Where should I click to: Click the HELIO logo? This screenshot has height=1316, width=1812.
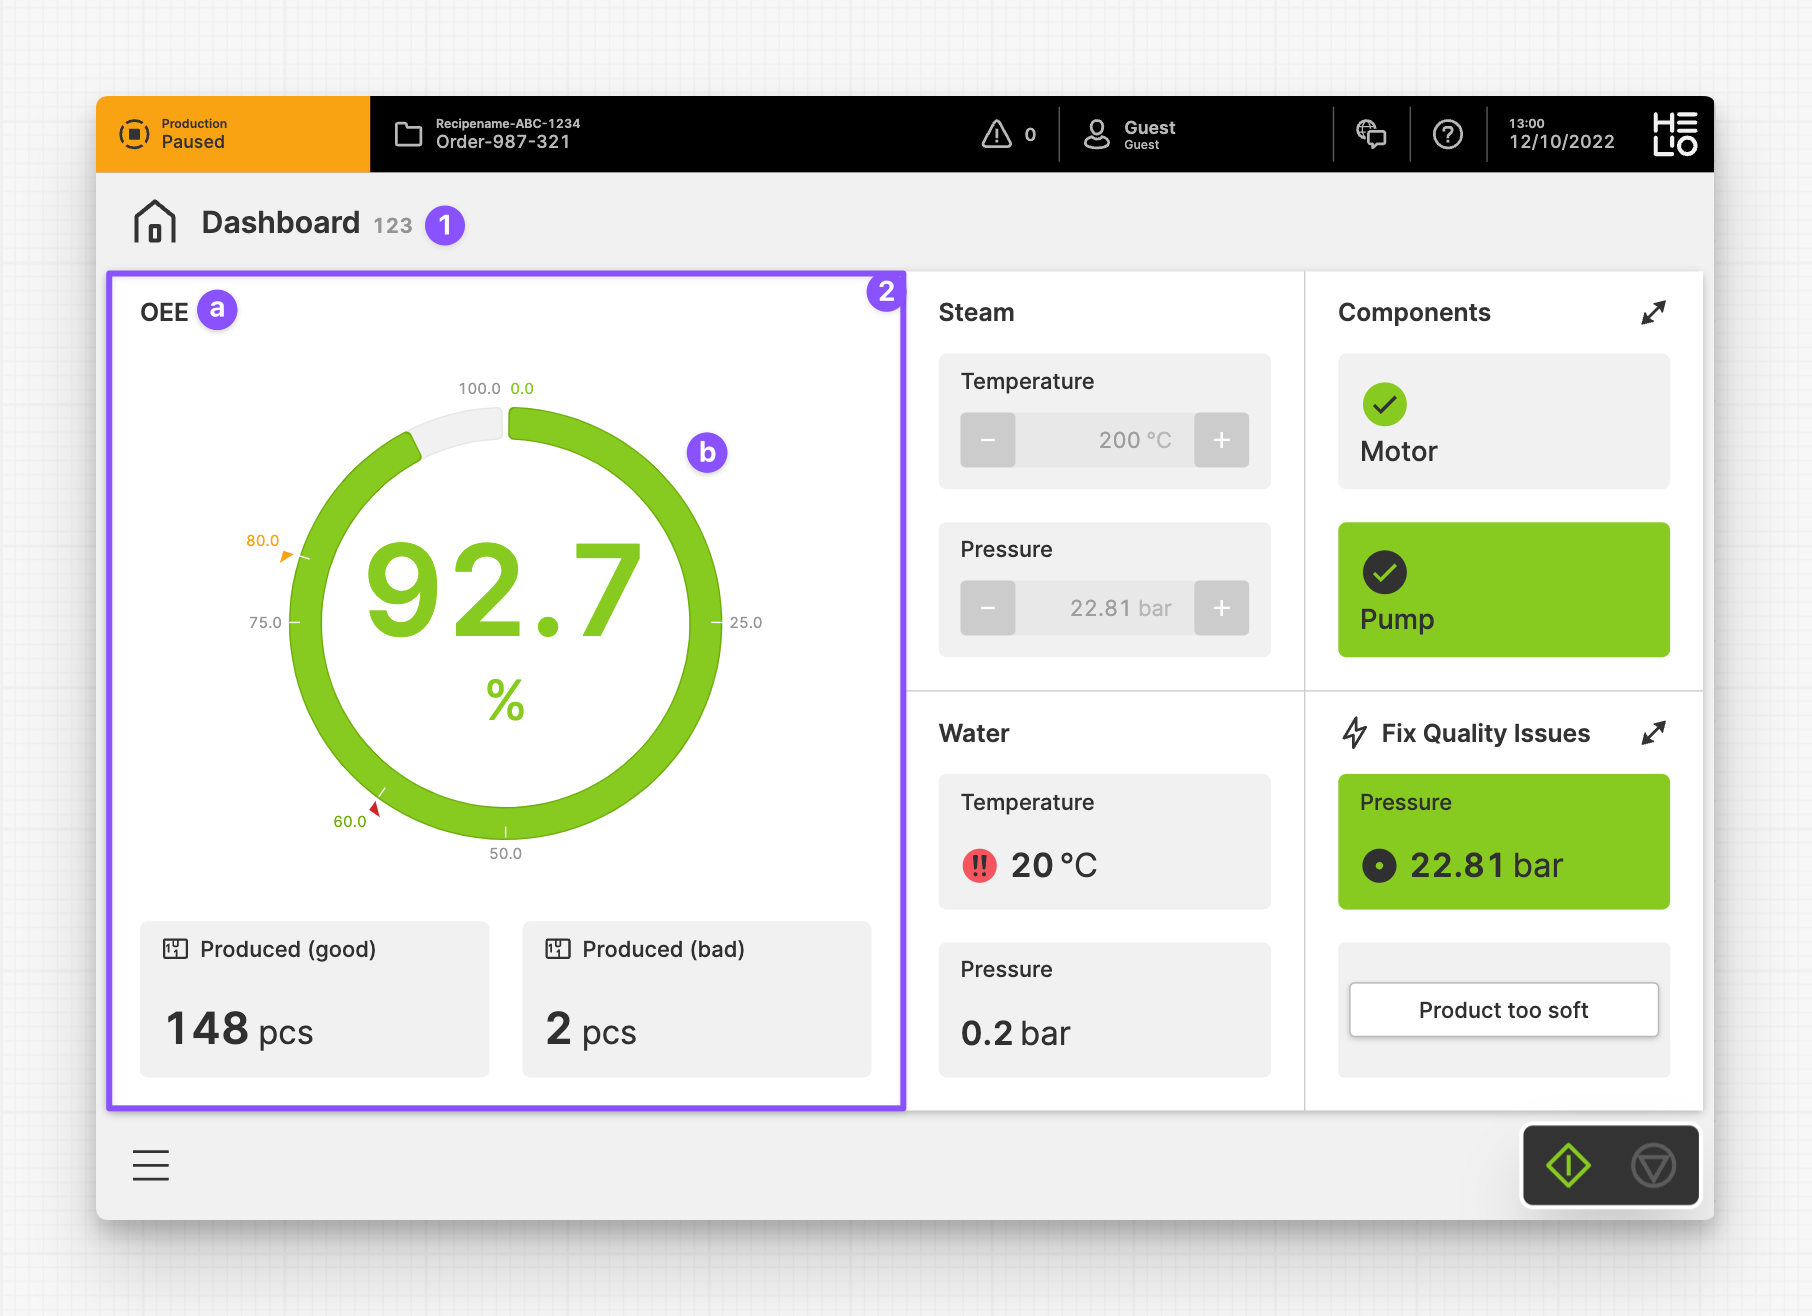click(x=1674, y=134)
